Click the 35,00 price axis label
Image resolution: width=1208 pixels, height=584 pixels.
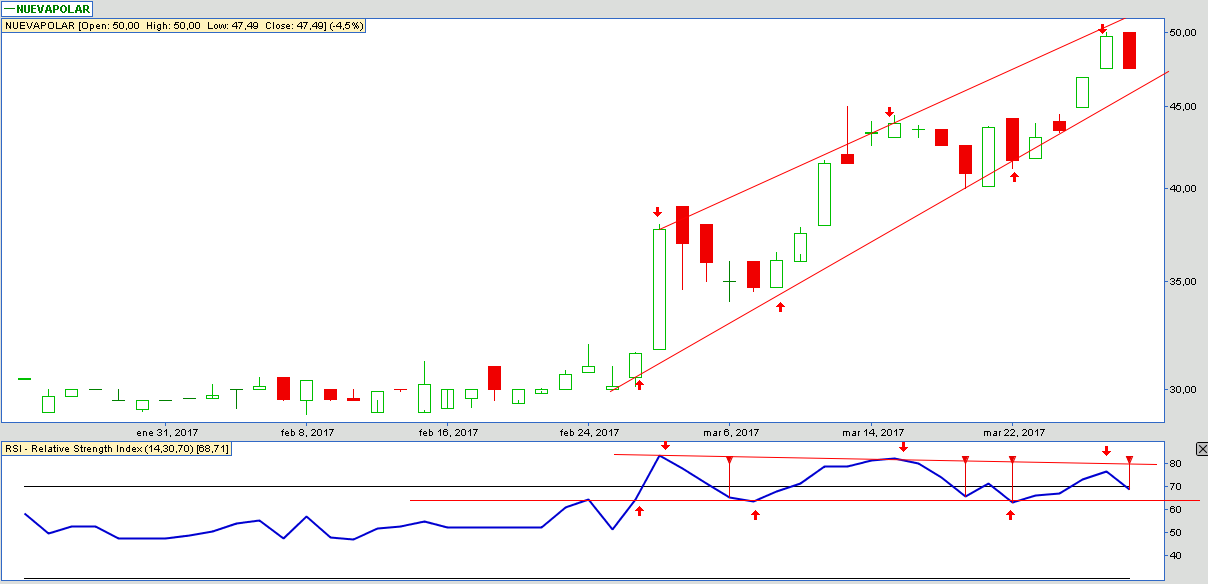(x=1183, y=281)
